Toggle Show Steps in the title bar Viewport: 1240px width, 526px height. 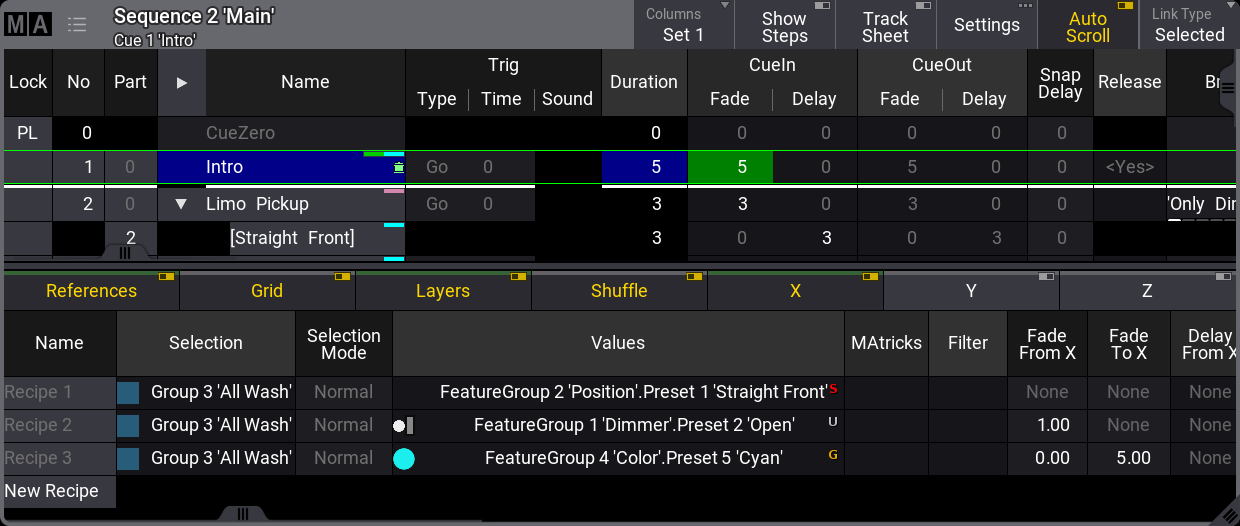click(784, 25)
